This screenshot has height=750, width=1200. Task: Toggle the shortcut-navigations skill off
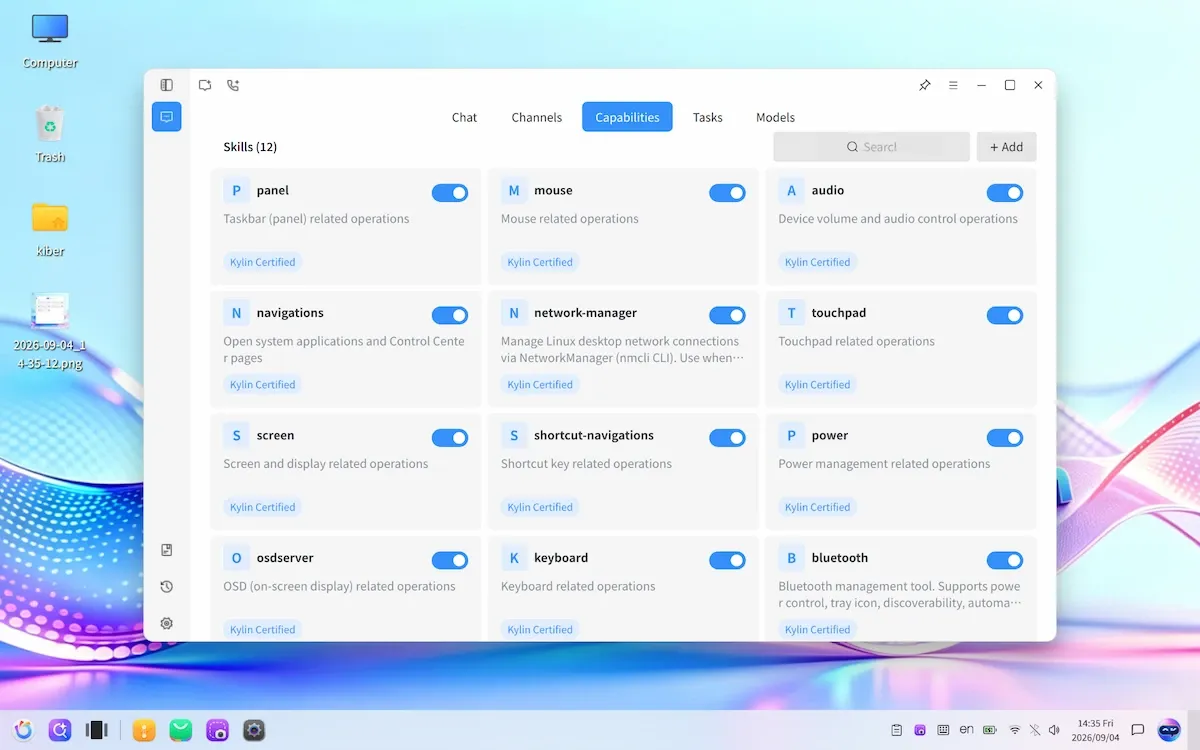[727, 438]
